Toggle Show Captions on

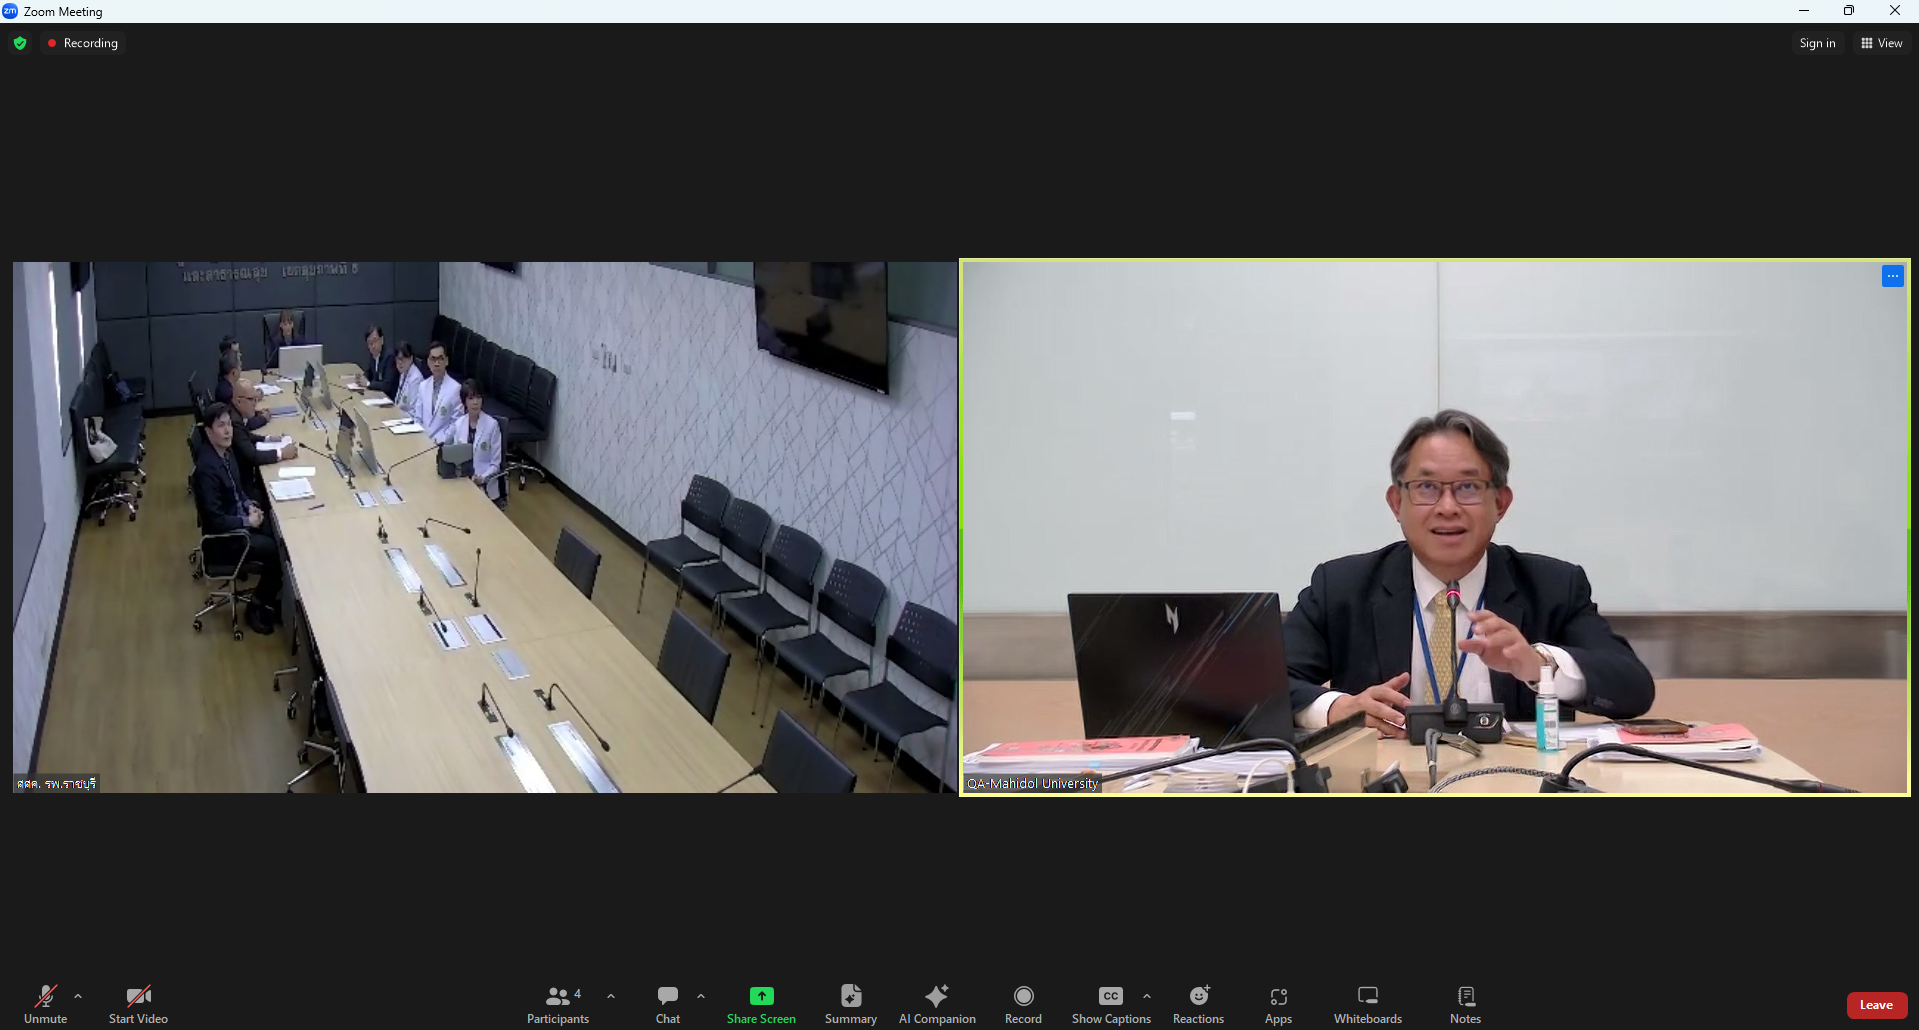1110,1003
